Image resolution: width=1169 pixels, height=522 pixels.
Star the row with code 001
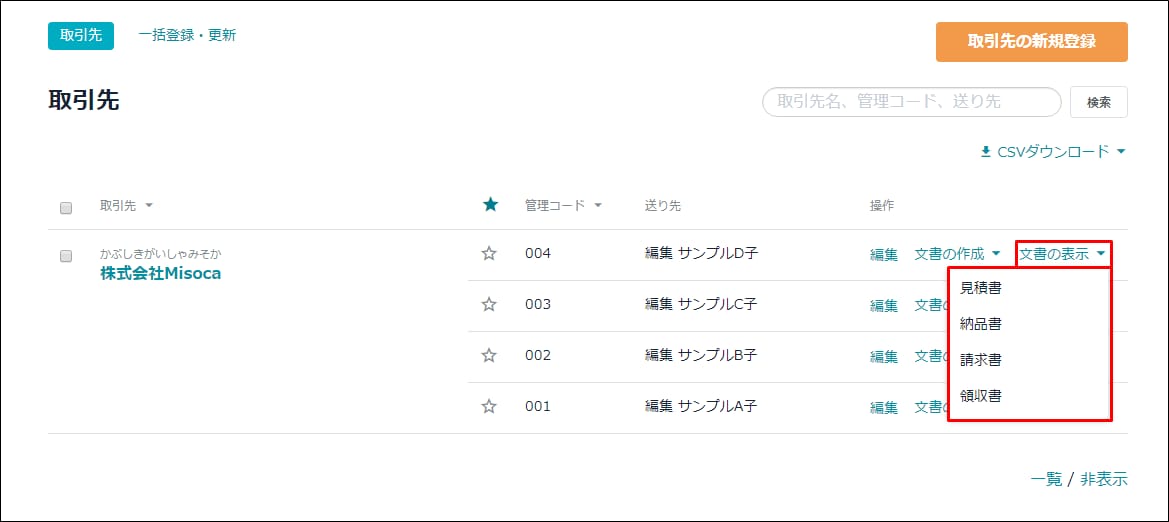click(489, 406)
